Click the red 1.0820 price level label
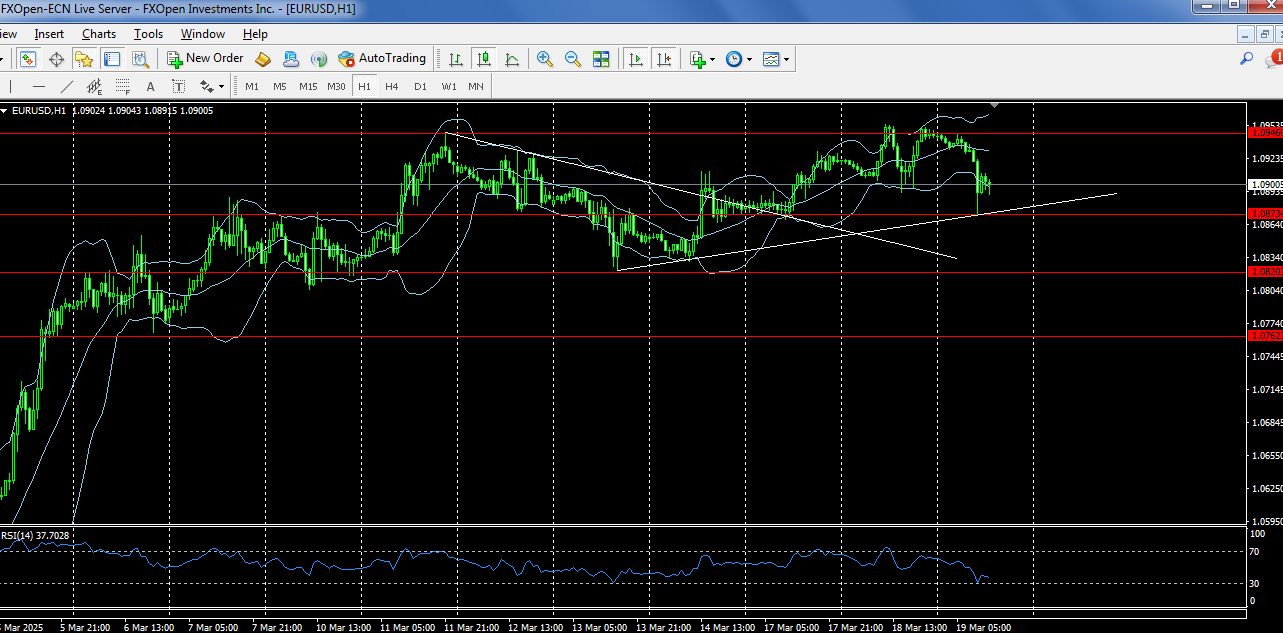Image resolution: width=1283 pixels, height=633 pixels. 1266,272
